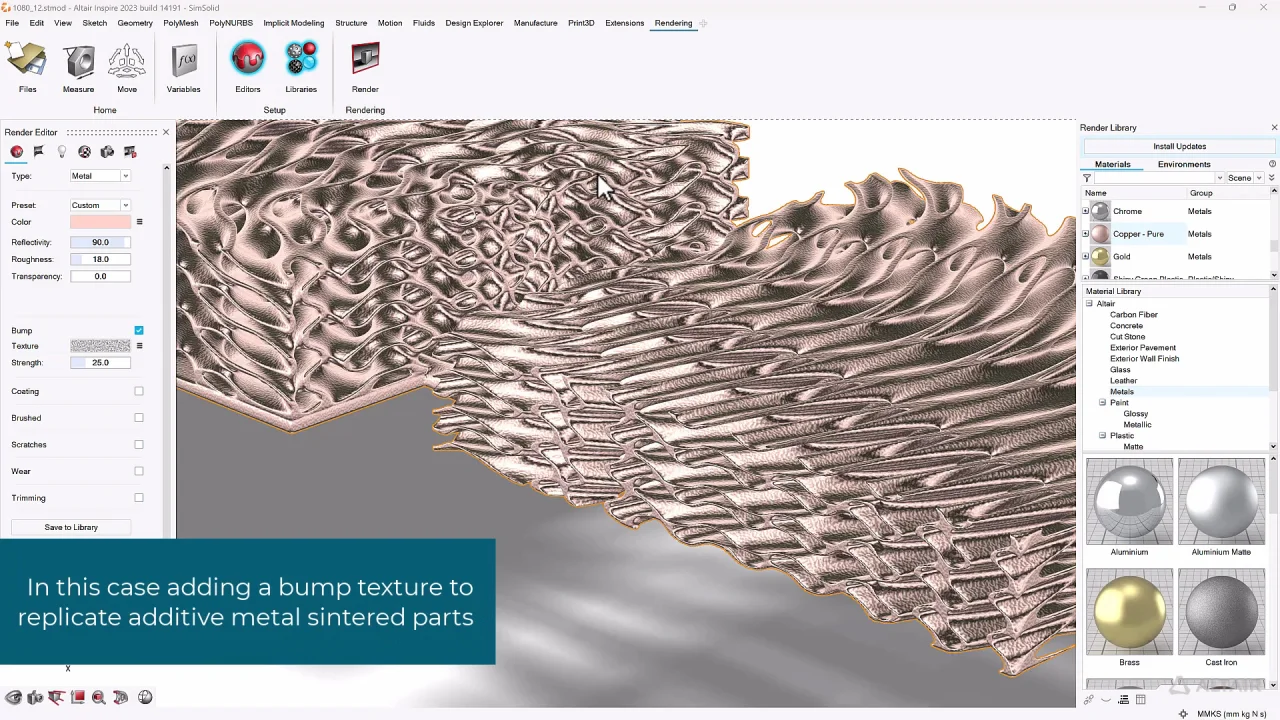Screen dimensions: 1280x720
Task: Disable the Bump checkbox
Action: tap(139, 330)
